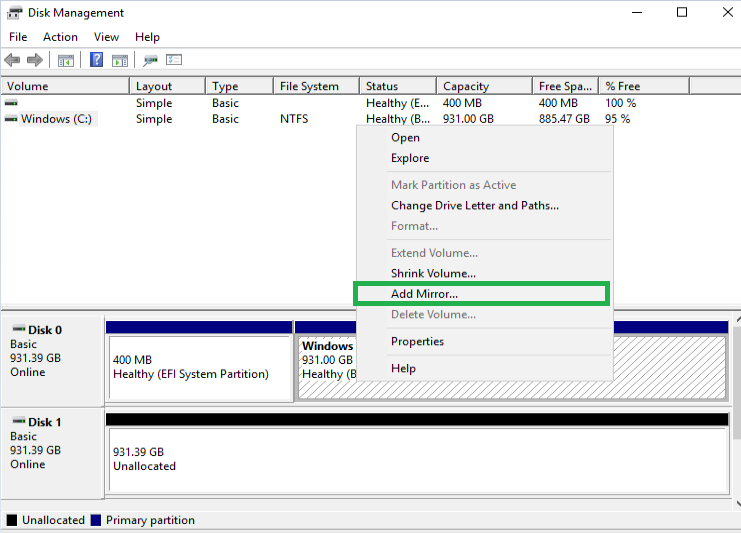Open Properties from the context menu

417,341
